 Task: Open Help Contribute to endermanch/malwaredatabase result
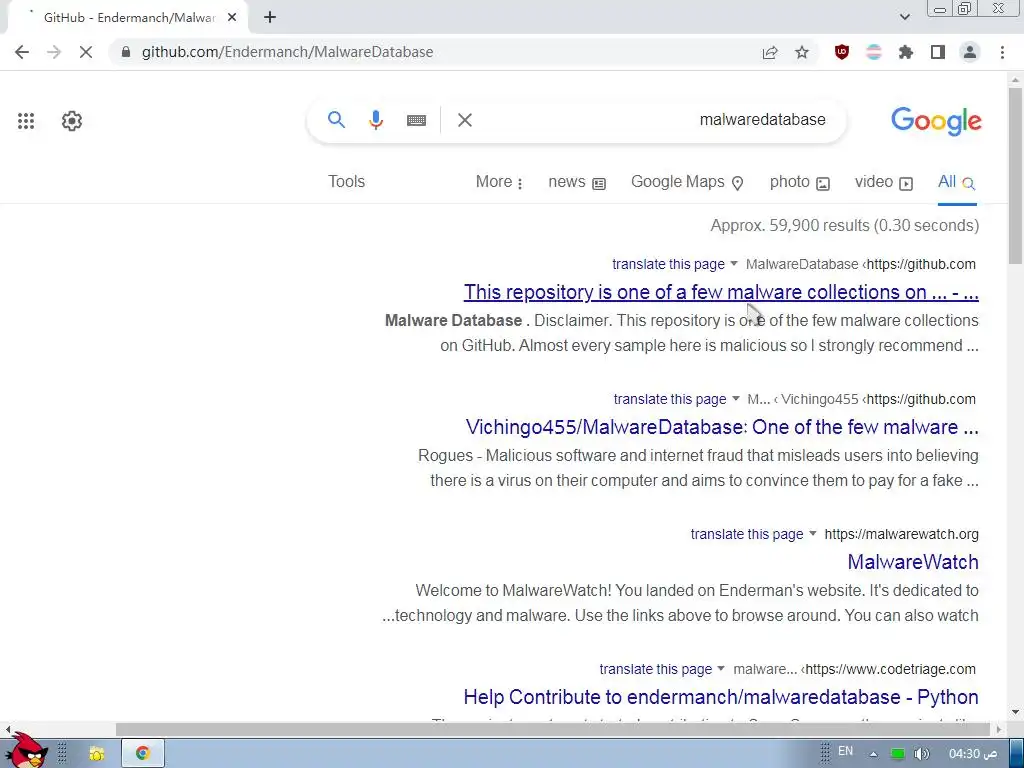tap(721, 697)
